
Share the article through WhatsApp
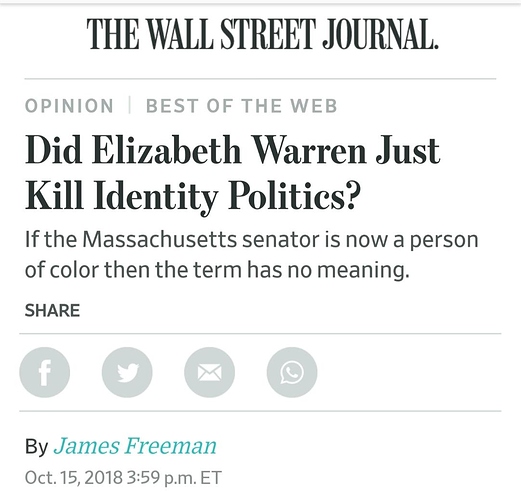pyautogui.click(x=292, y=372)
